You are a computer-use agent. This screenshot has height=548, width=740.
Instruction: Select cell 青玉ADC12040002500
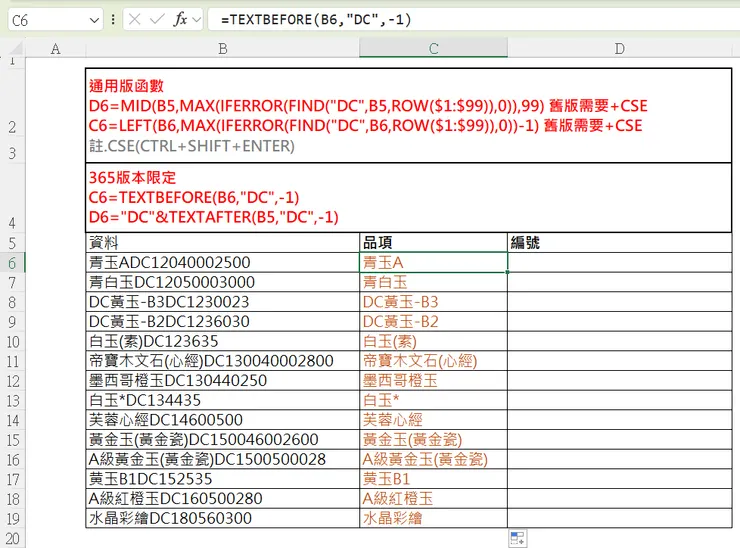coord(222,262)
